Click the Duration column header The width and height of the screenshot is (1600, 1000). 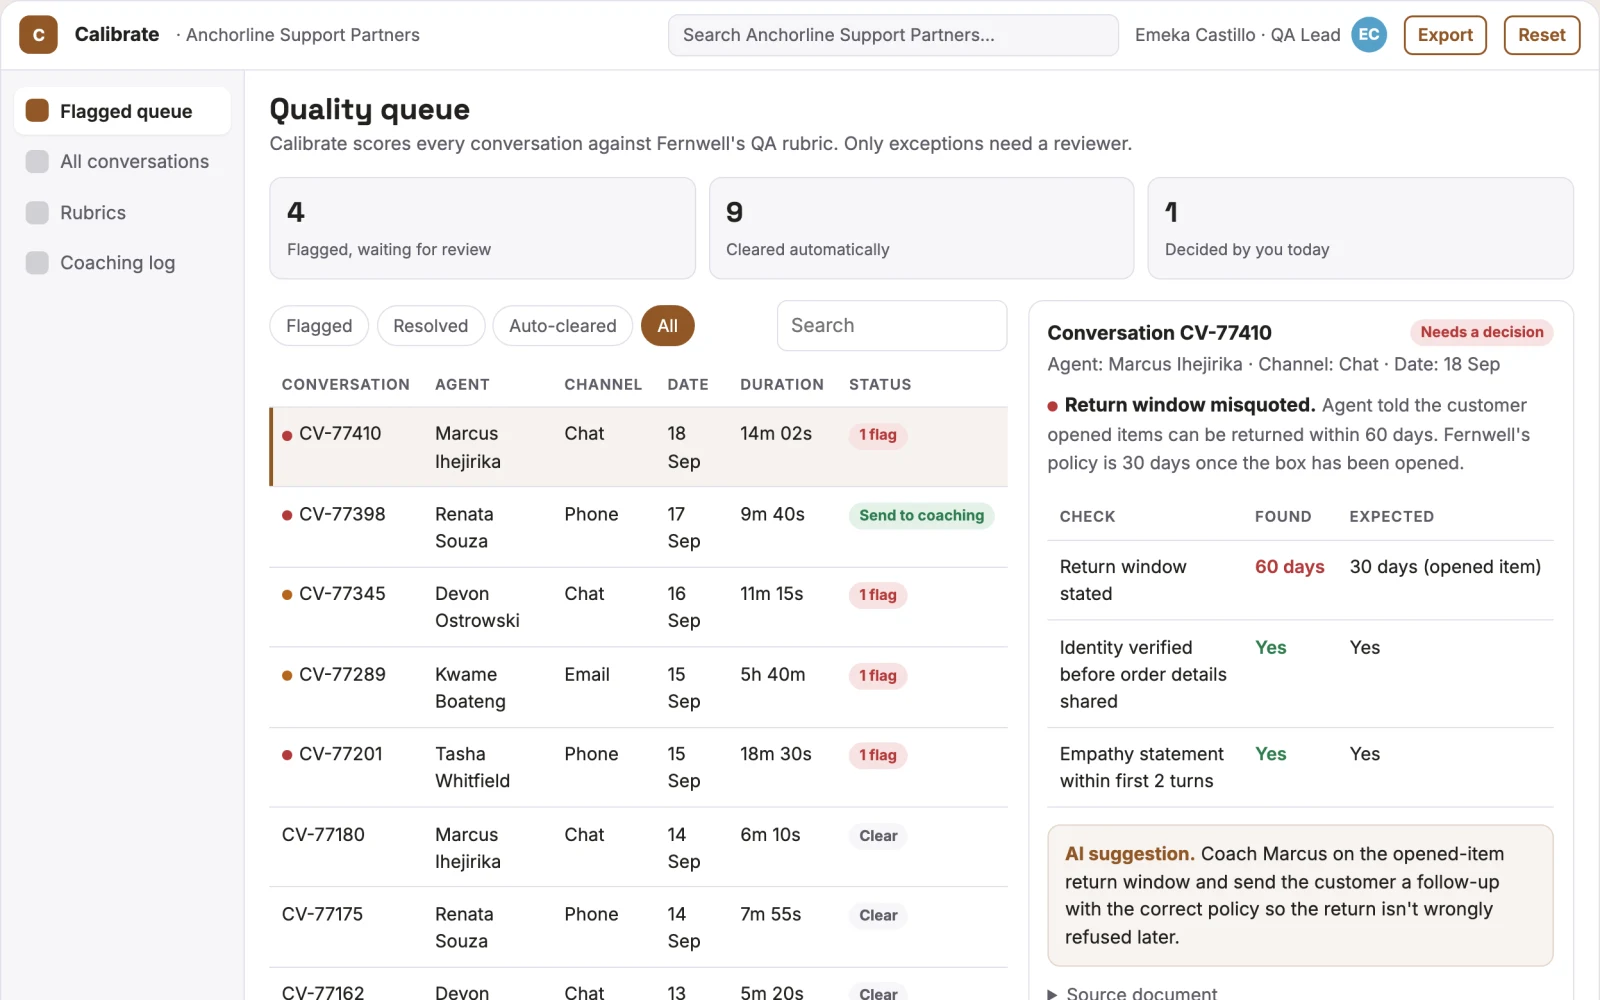tap(782, 384)
